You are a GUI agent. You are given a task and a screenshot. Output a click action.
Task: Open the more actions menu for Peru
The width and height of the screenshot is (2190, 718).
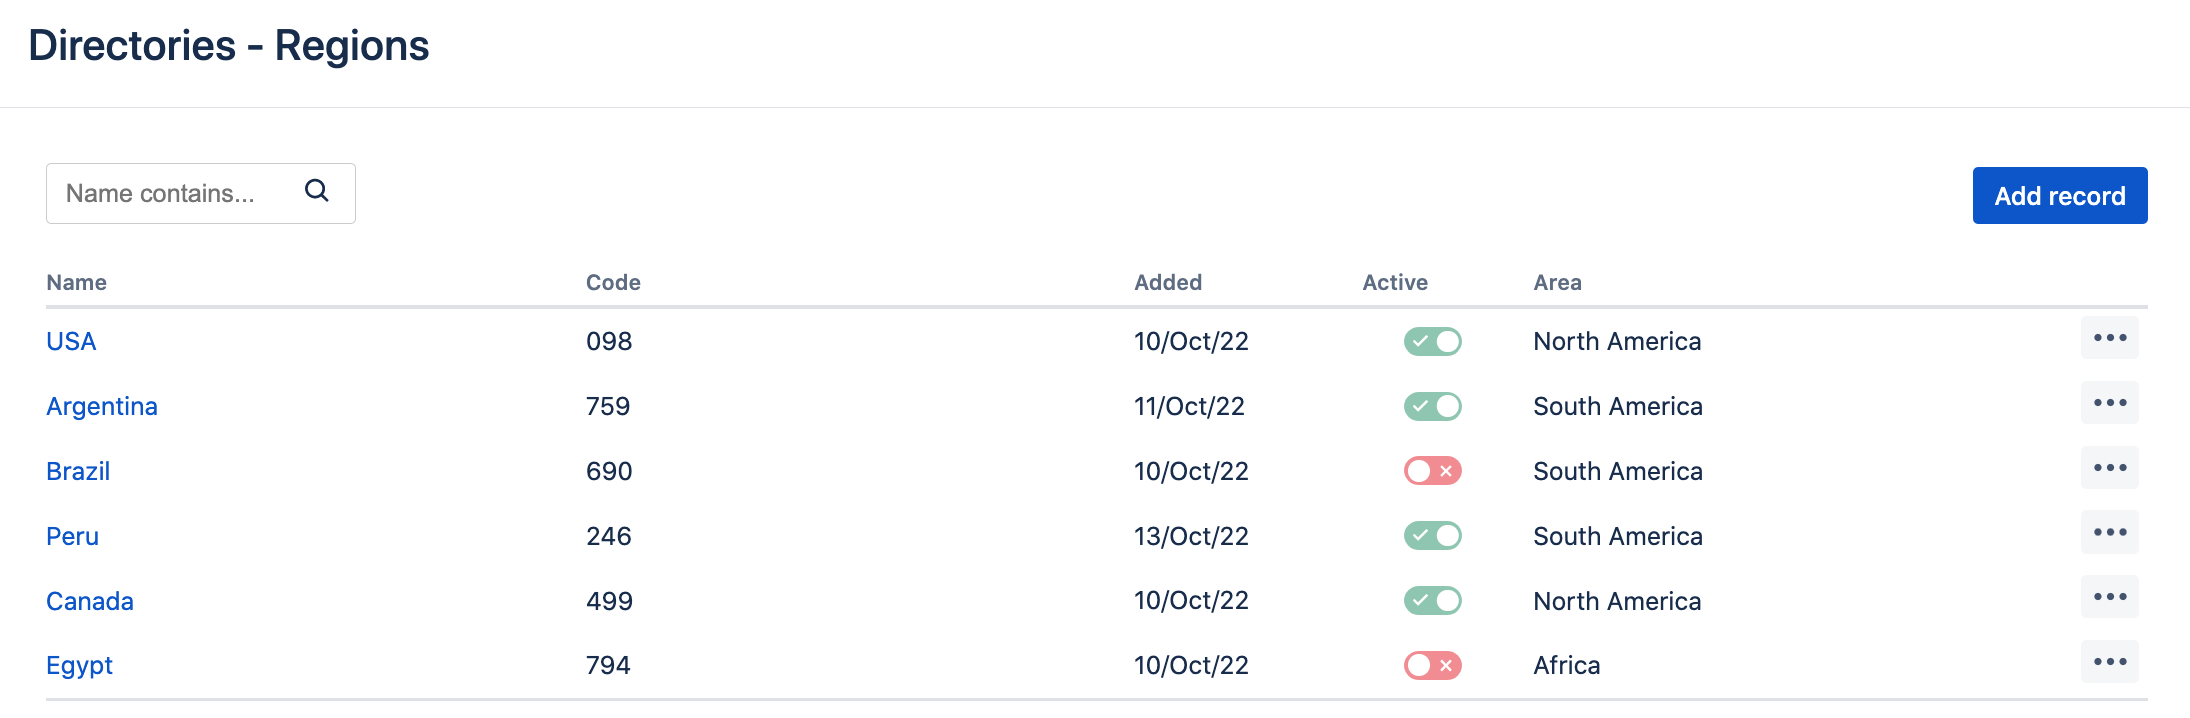[x=2109, y=533]
